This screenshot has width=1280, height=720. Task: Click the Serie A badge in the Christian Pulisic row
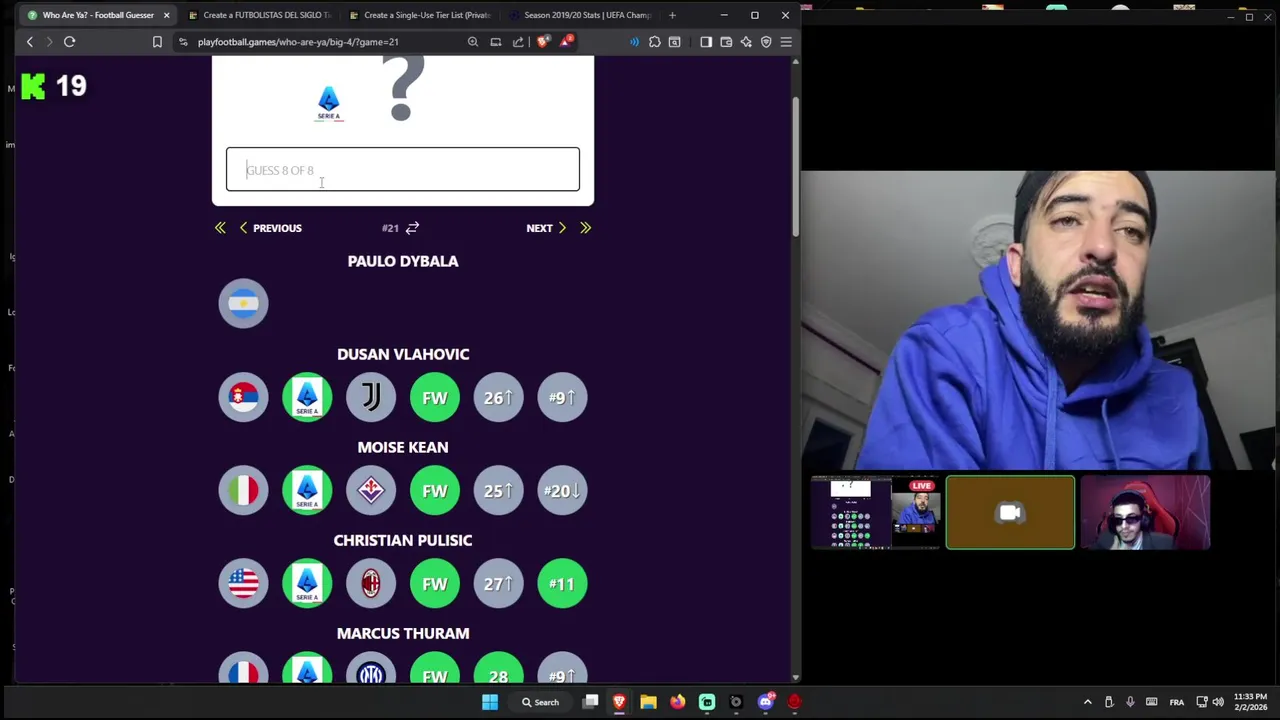point(307,583)
